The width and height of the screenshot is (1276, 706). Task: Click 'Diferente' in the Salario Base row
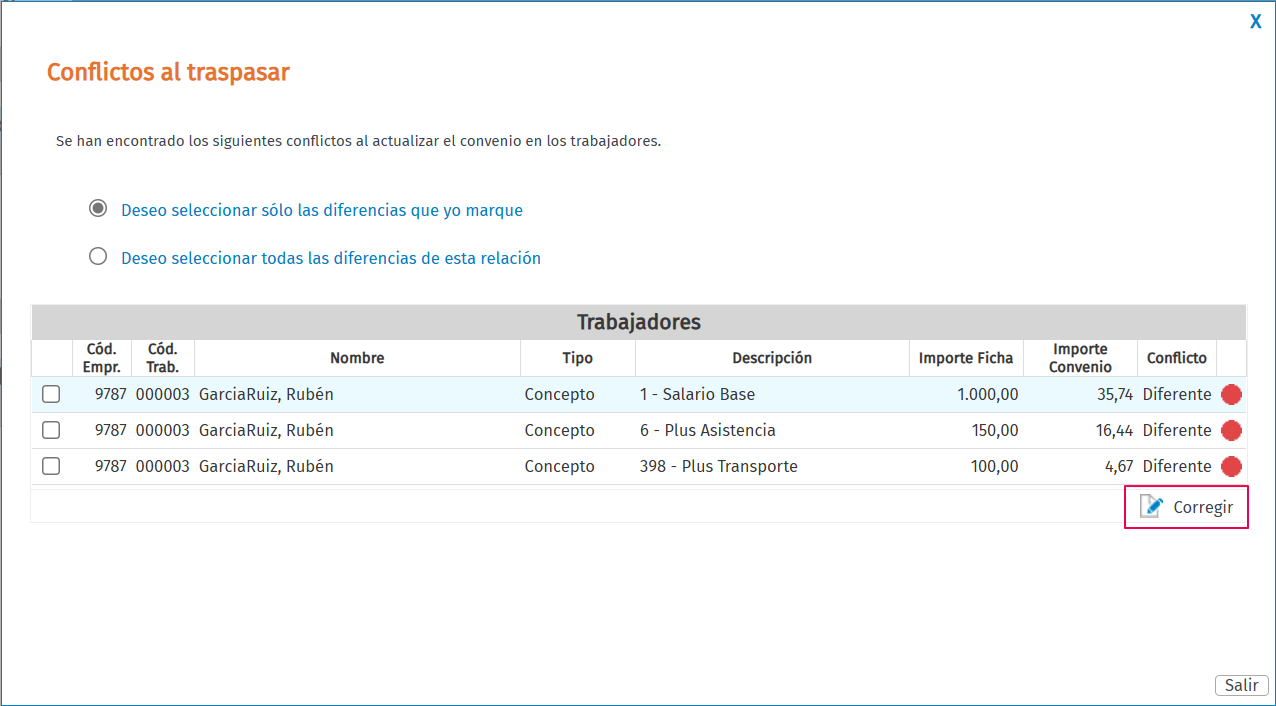[1177, 394]
